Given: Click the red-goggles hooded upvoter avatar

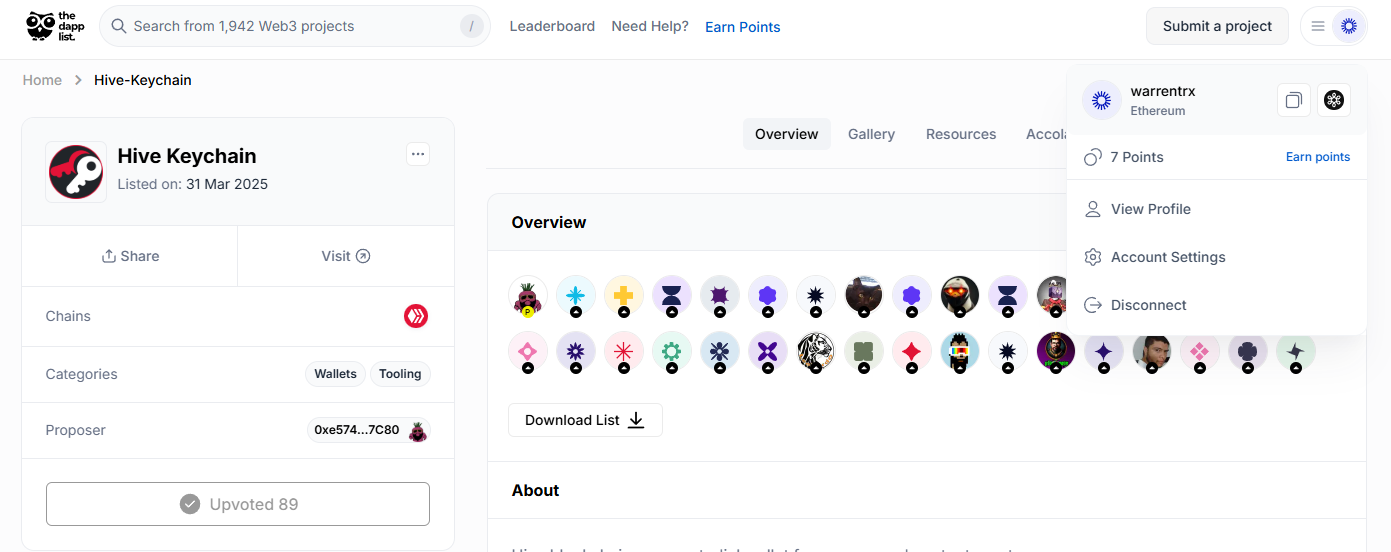Looking at the screenshot, I should point(960,295).
